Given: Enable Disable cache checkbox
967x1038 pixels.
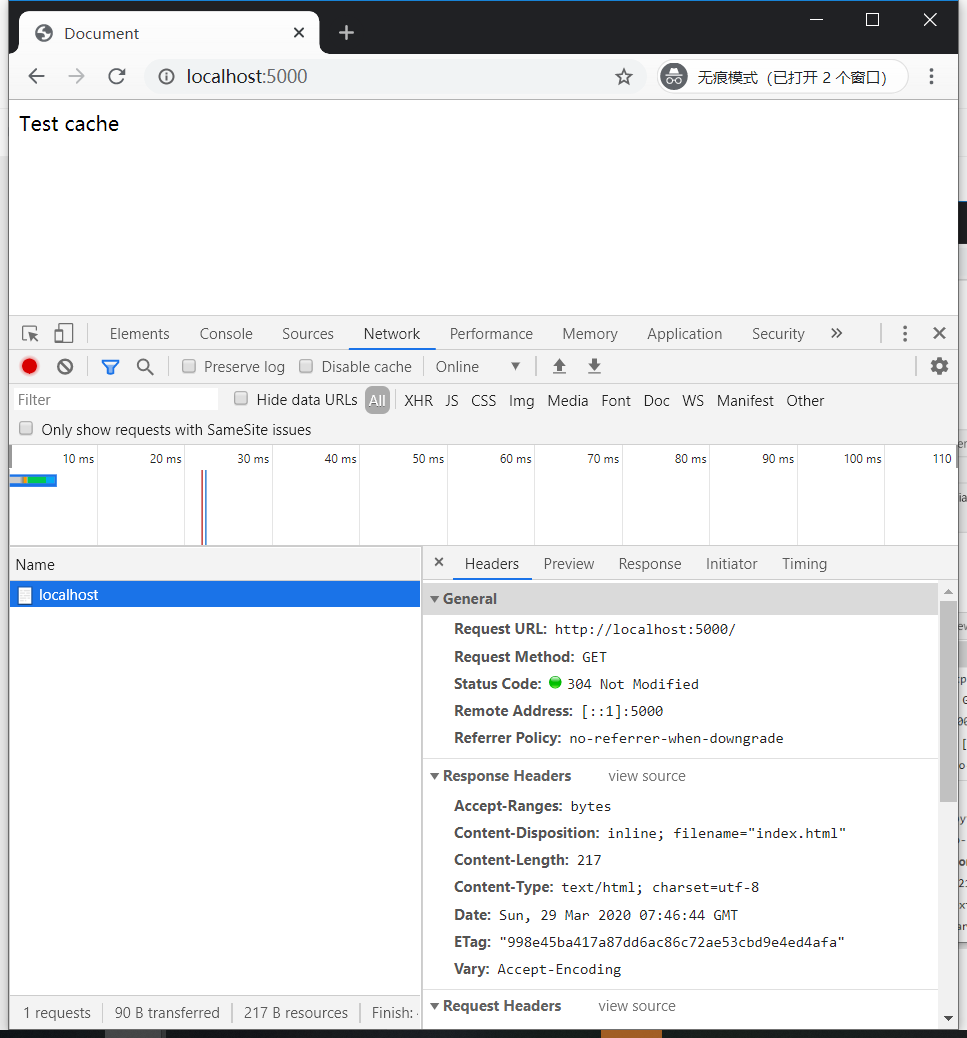Looking at the screenshot, I should tap(306, 366).
